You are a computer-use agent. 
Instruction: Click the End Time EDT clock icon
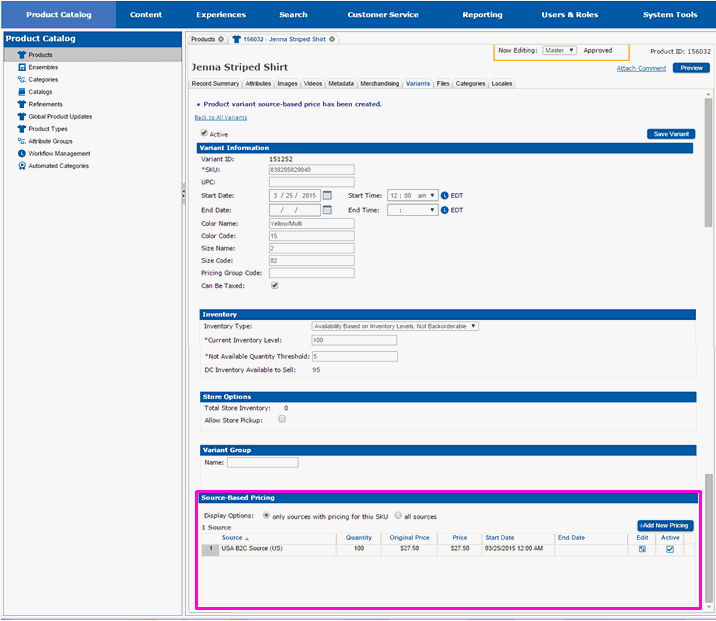tap(444, 210)
